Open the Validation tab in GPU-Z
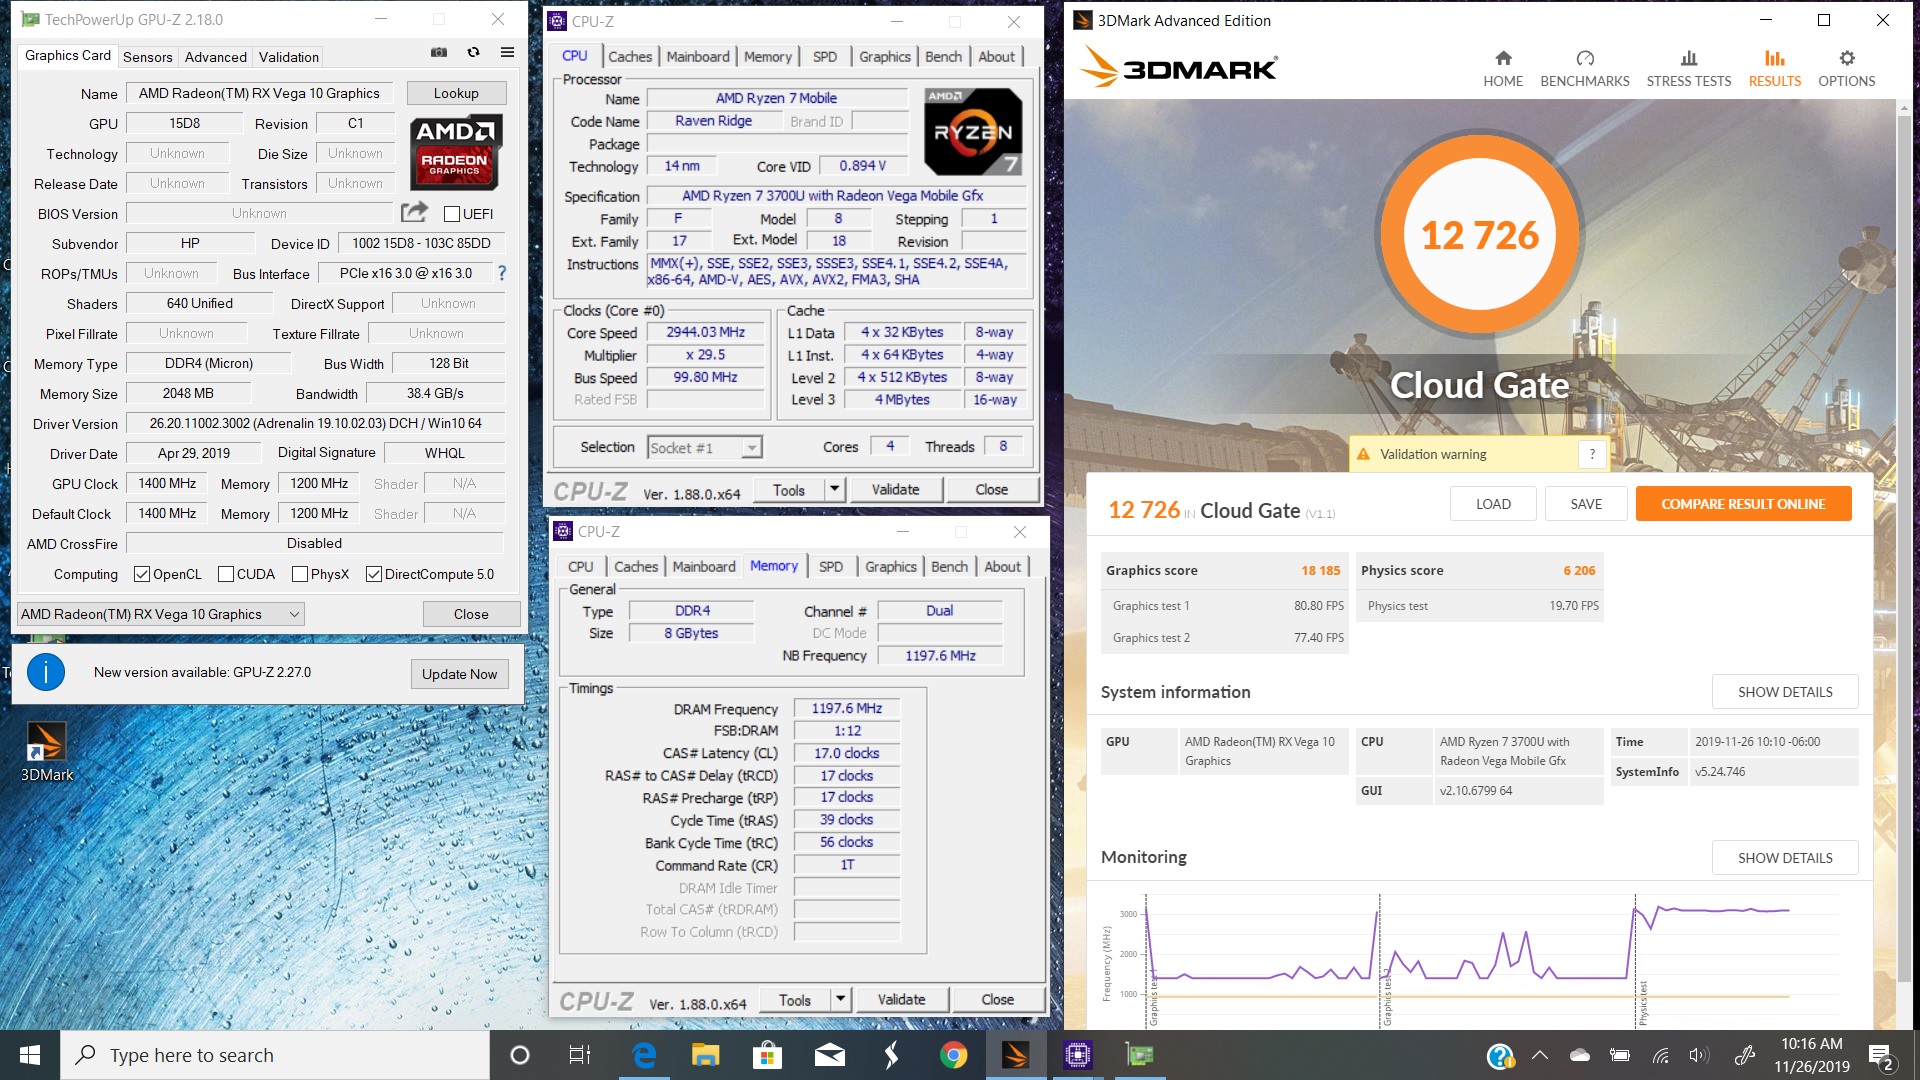This screenshot has width=1920, height=1080. 289,57
